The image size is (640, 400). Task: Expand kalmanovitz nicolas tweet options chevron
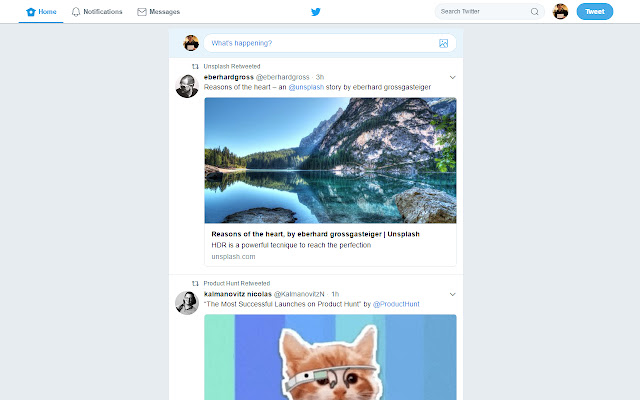point(452,294)
